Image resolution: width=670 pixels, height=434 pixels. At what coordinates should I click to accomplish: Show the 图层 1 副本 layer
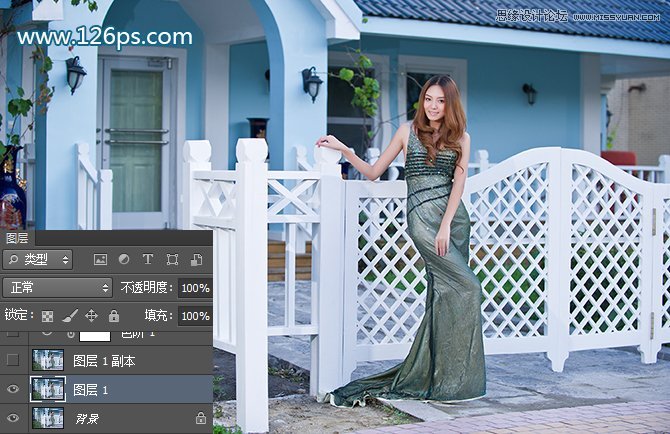click(x=12, y=361)
